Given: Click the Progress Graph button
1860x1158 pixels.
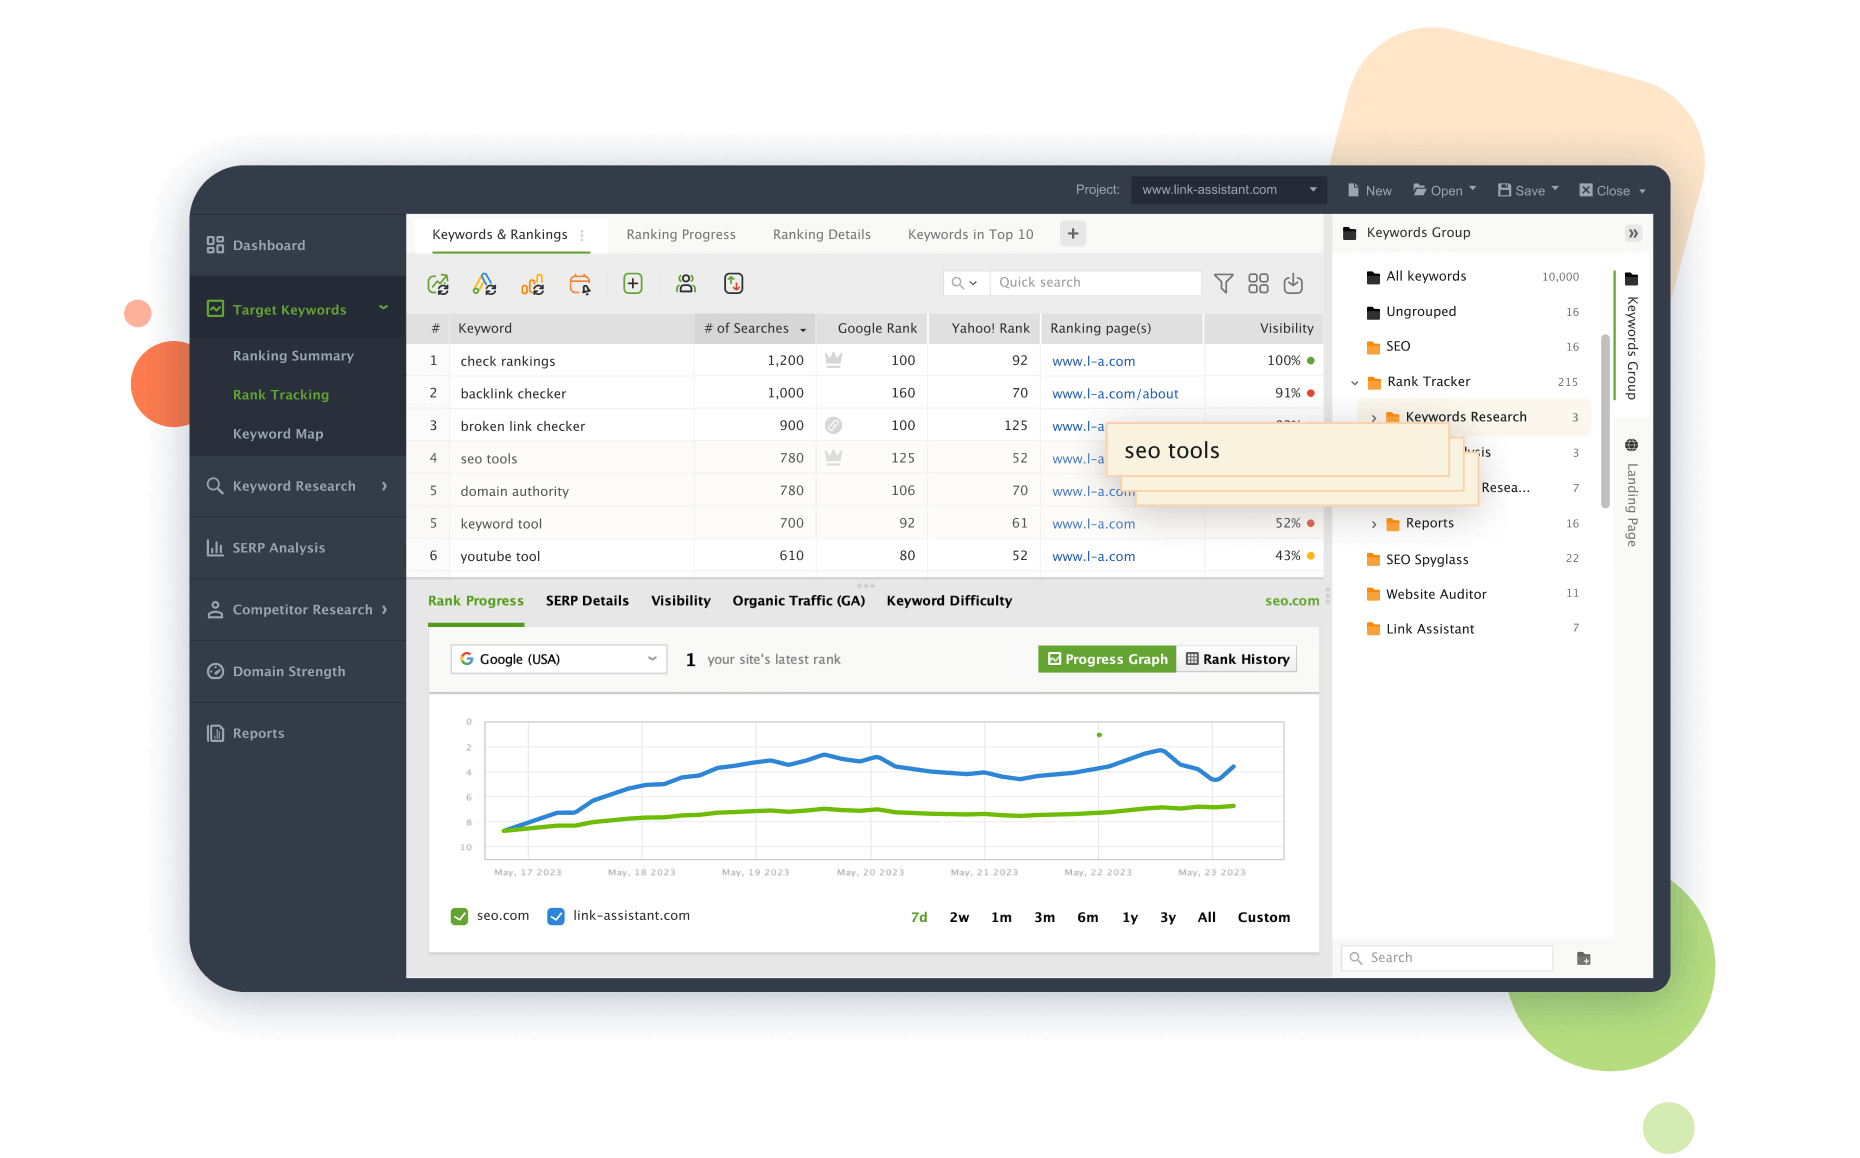Looking at the screenshot, I should [1107, 659].
